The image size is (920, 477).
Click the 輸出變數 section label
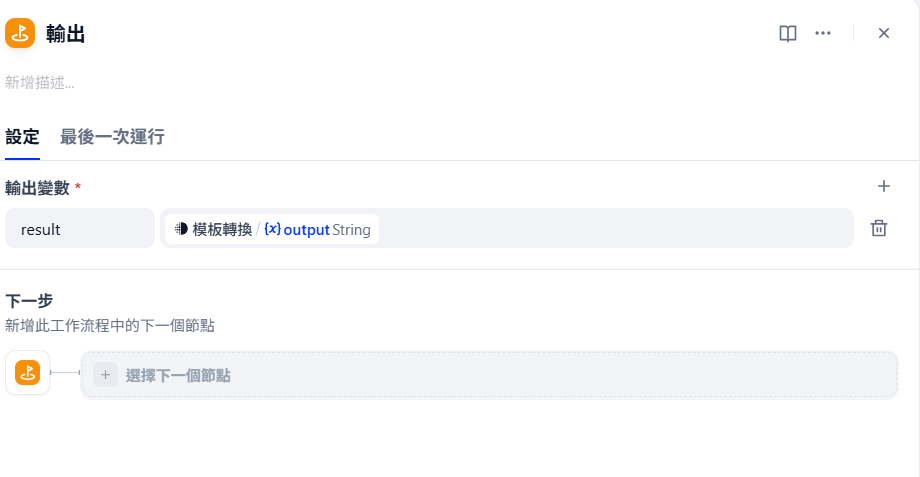(38, 188)
